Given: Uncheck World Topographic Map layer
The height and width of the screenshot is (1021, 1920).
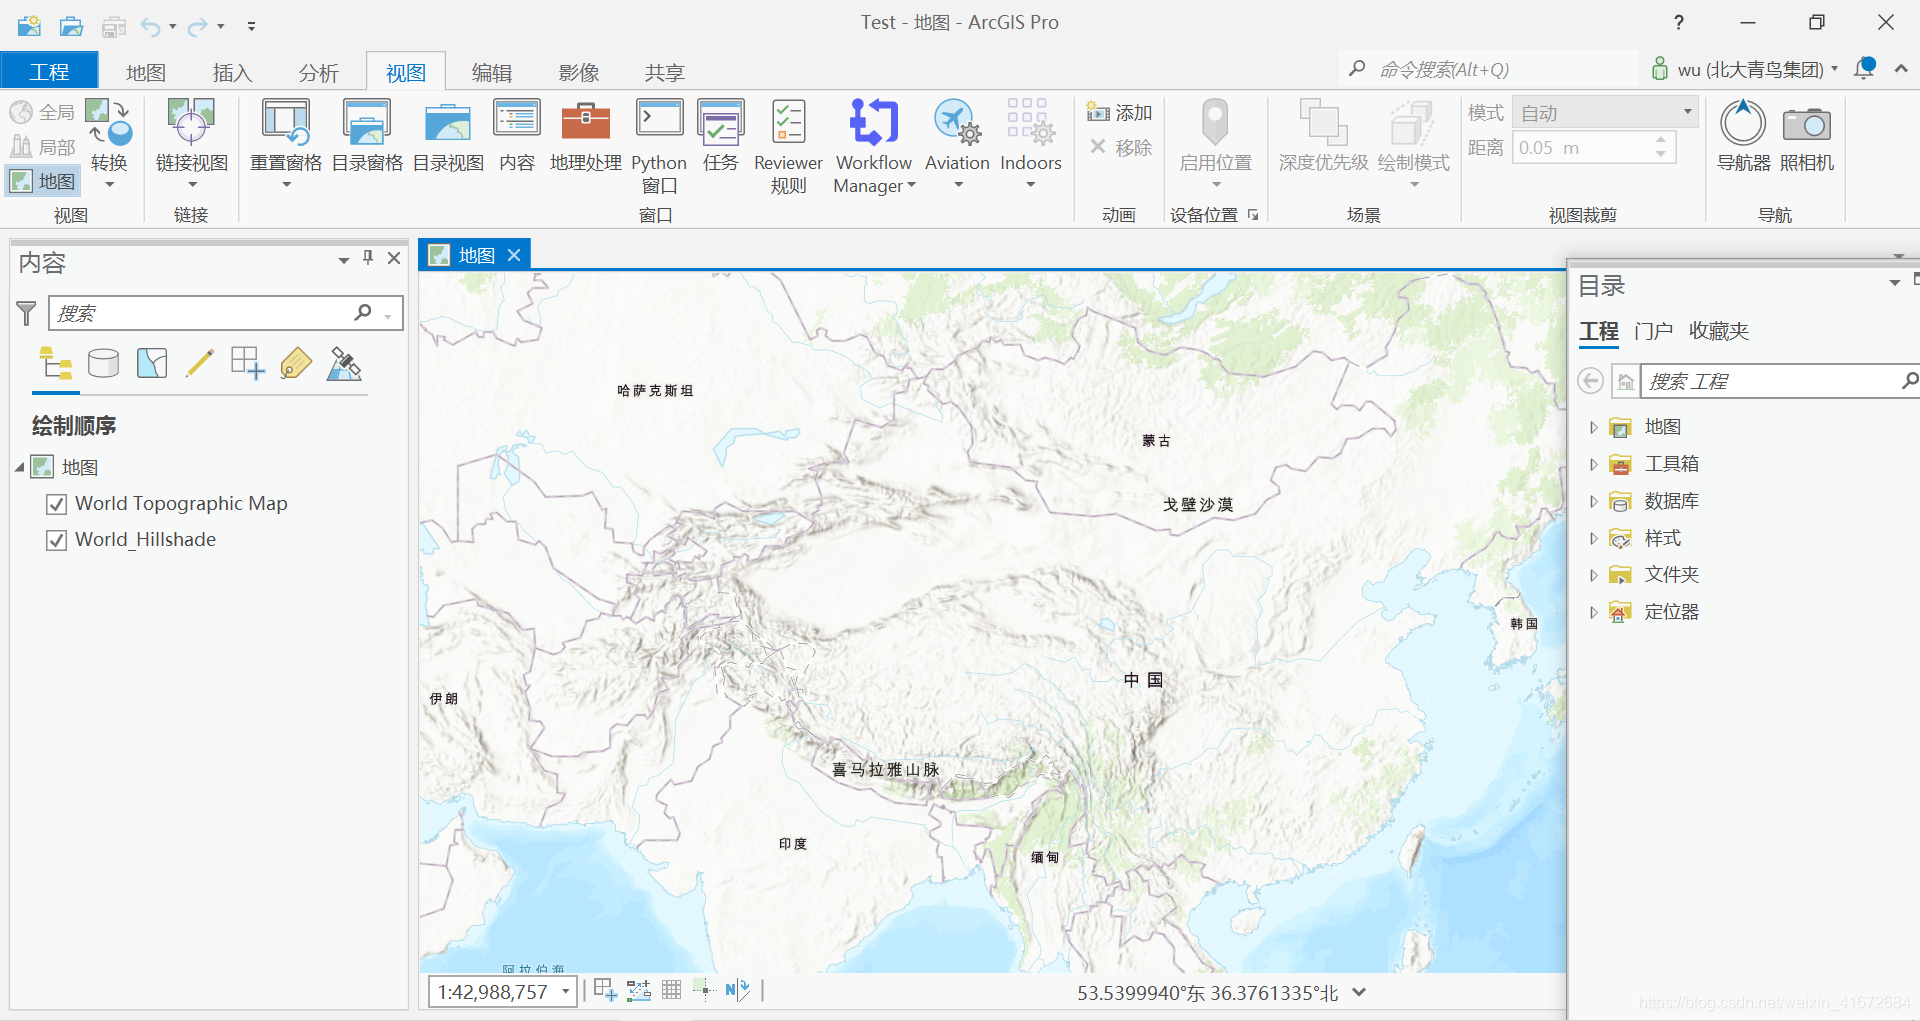Looking at the screenshot, I should coord(57,504).
